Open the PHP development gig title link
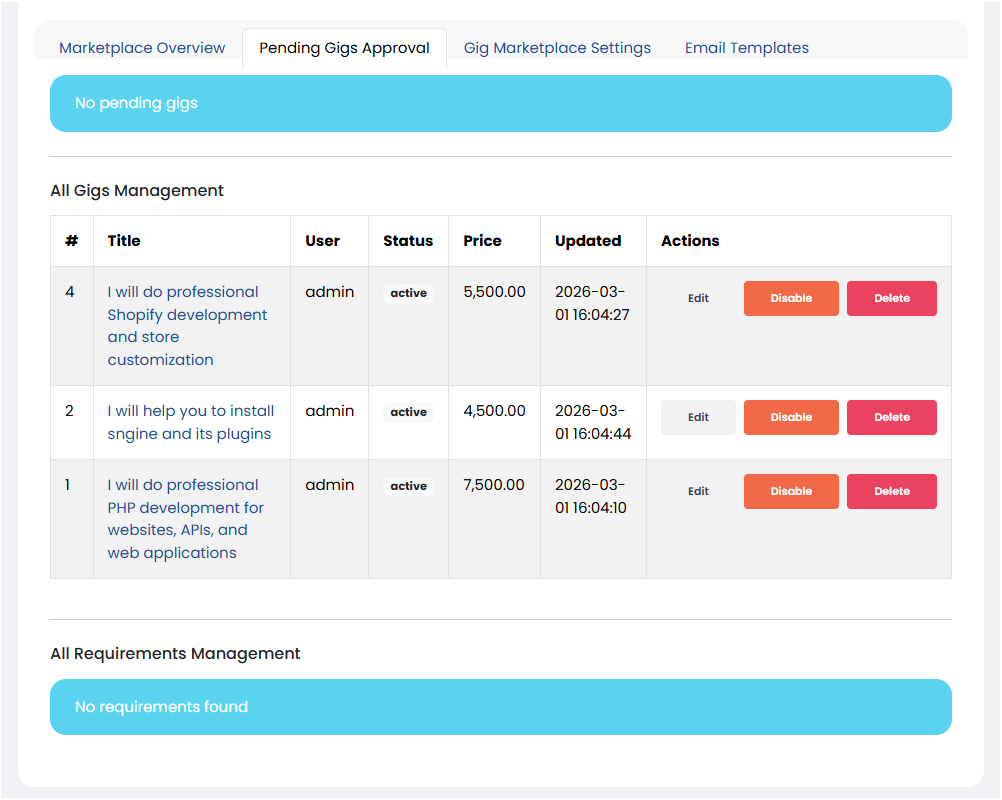Image resolution: width=1002 pixels, height=800 pixels. pyautogui.click(x=185, y=519)
